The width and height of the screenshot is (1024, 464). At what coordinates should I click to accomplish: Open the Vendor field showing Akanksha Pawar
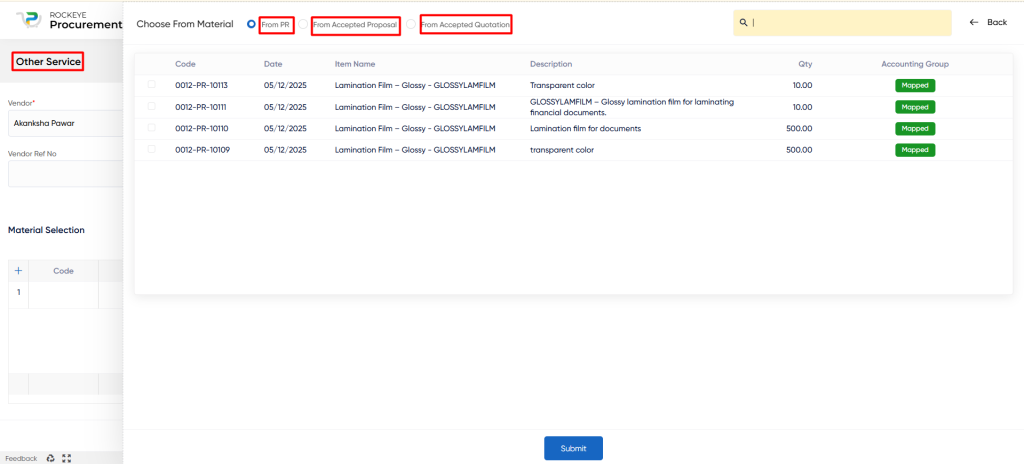pos(64,124)
